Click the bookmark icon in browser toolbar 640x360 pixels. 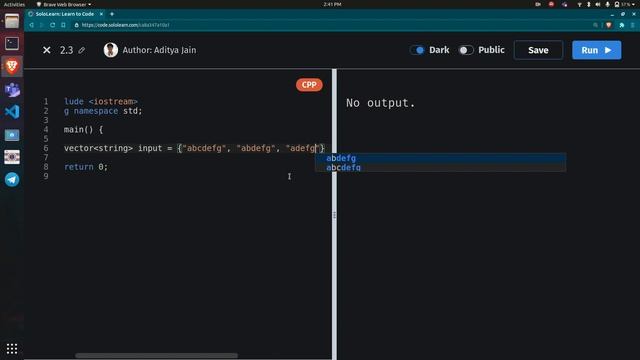pyautogui.click(x=63, y=25)
